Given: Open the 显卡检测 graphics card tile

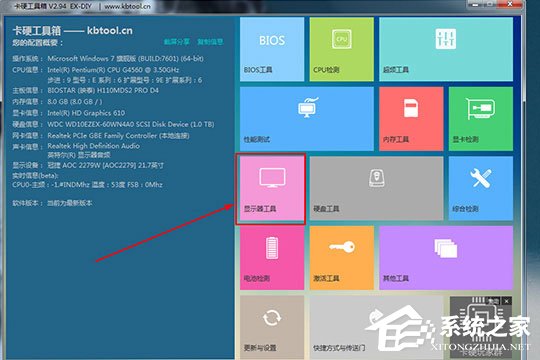Looking at the screenshot, I should (480, 119).
